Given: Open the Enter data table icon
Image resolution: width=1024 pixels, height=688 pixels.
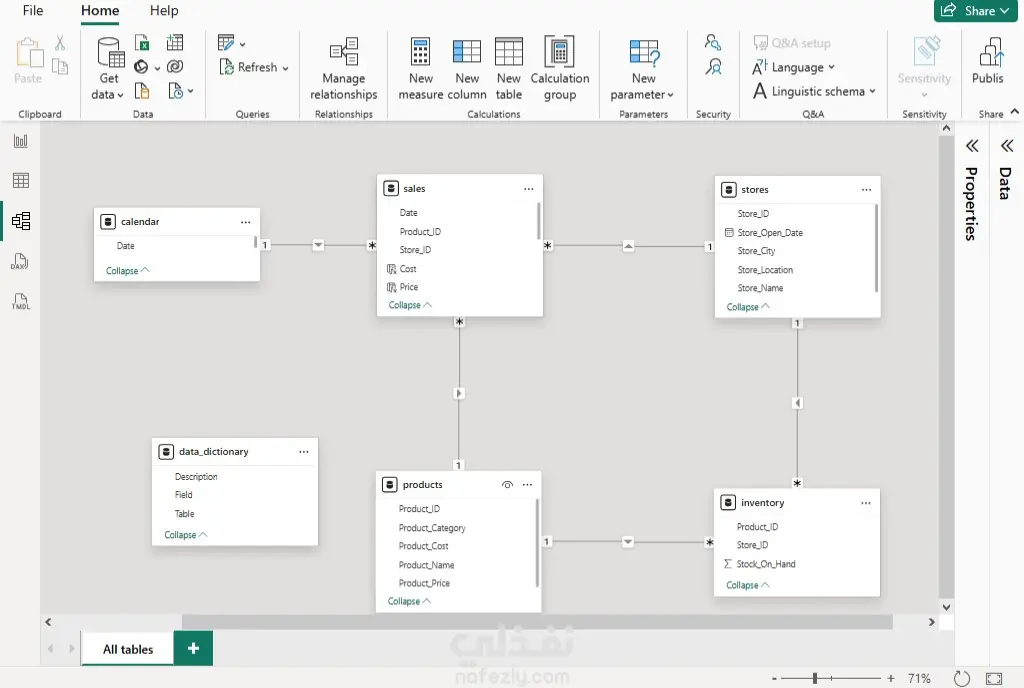Looking at the screenshot, I should click(x=175, y=42).
